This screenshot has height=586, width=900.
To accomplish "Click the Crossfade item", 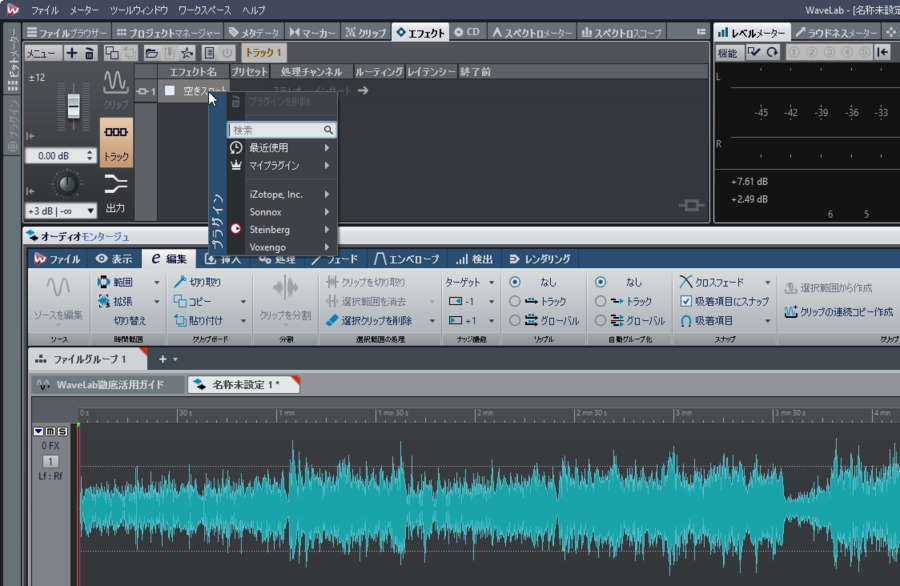I will click(712, 282).
